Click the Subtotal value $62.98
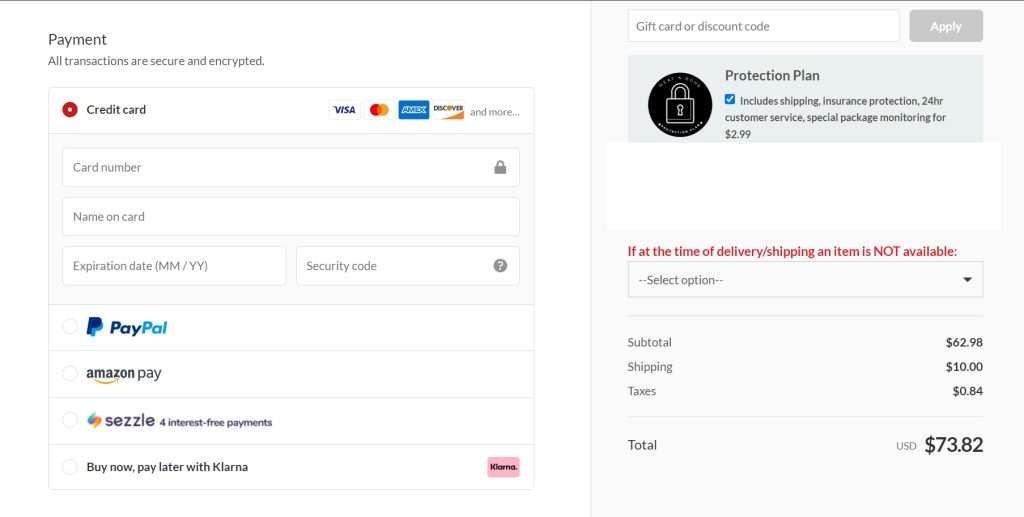Image resolution: width=1024 pixels, height=517 pixels. coord(964,342)
